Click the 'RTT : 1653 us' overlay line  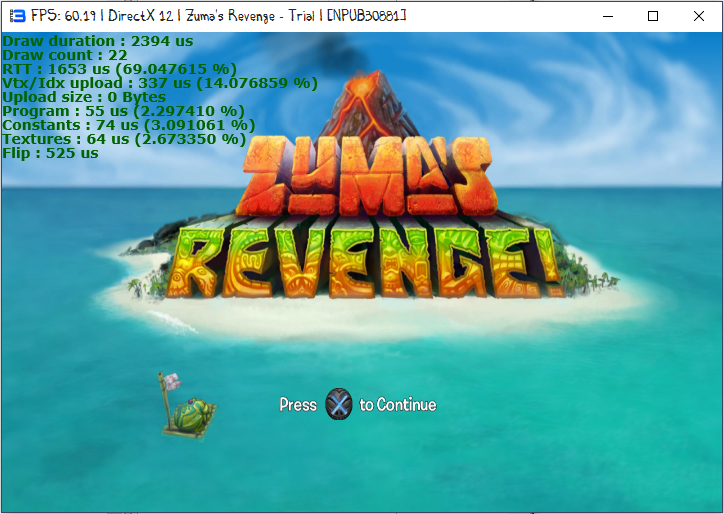pos(120,69)
